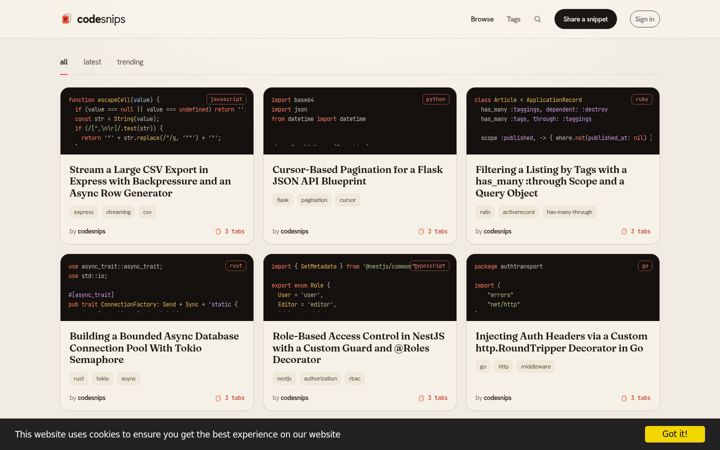Viewport: 720px width, 450px height.
Task: Click the 'rails' tag chip
Action: pos(485,212)
